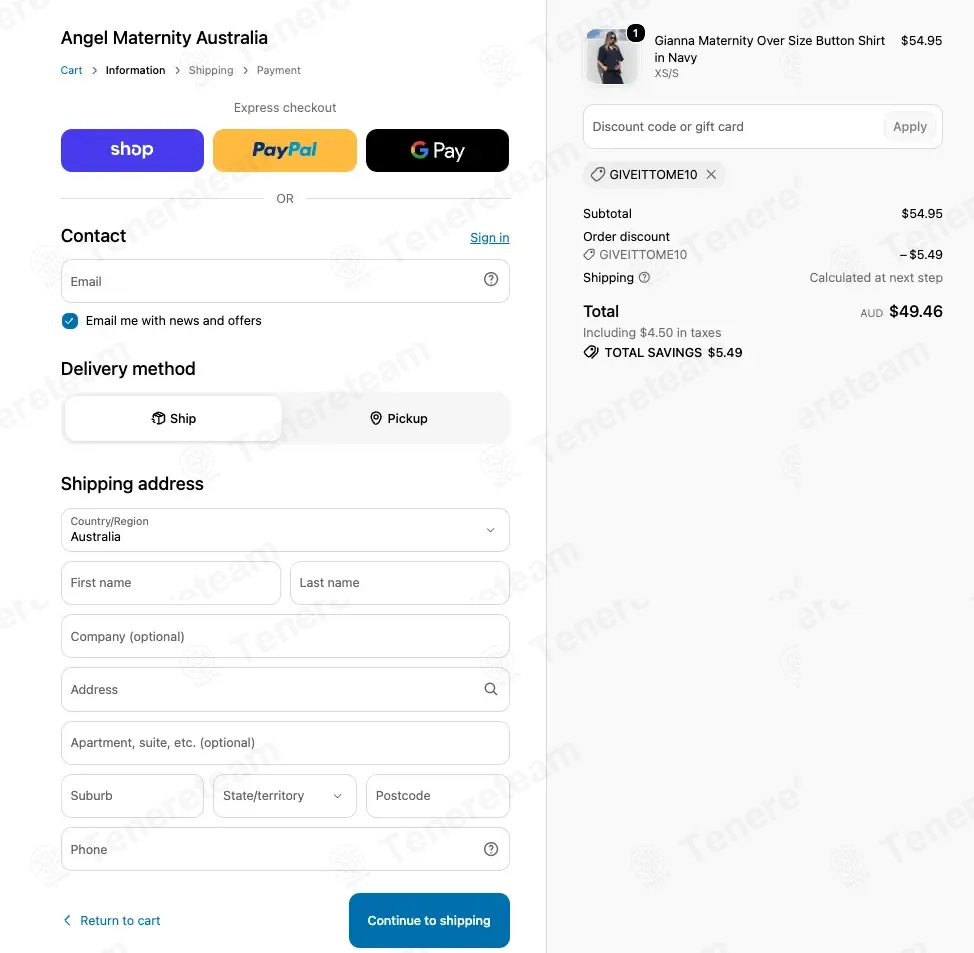Remove the GIVEITTOME10 discount code
Image resolution: width=974 pixels, height=953 pixels.
tap(711, 175)
